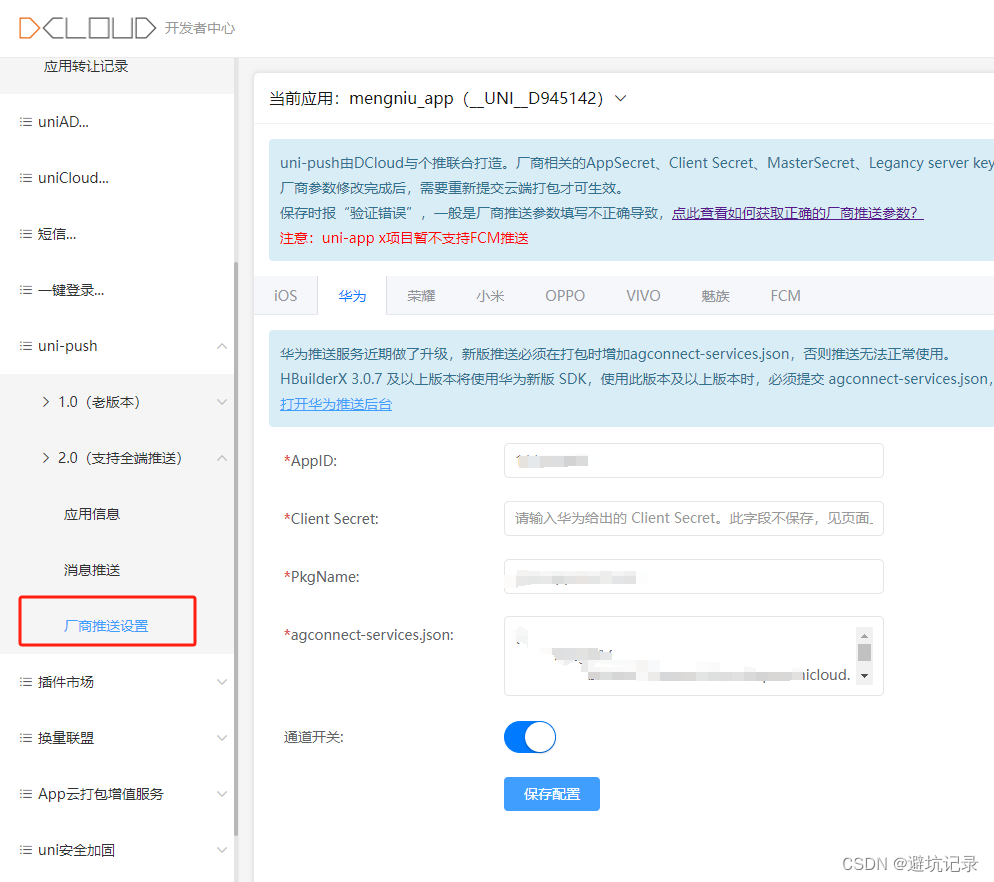Image resolution: width=994 pixels, height=882 pixels.
Task: Click the 短信 list icon
Action: (25, 234)
